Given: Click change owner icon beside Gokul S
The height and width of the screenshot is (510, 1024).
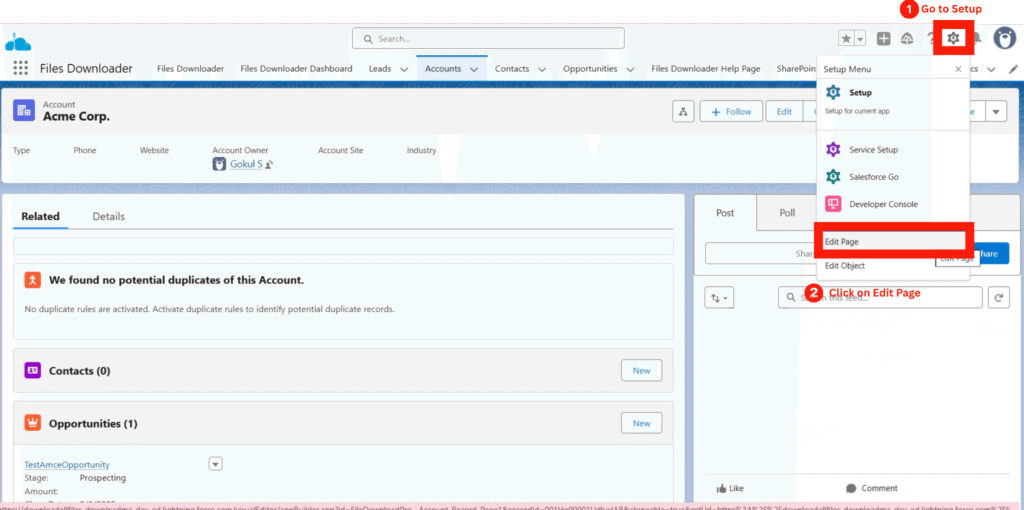Looking at the screenshot, I should pos(269,165).
